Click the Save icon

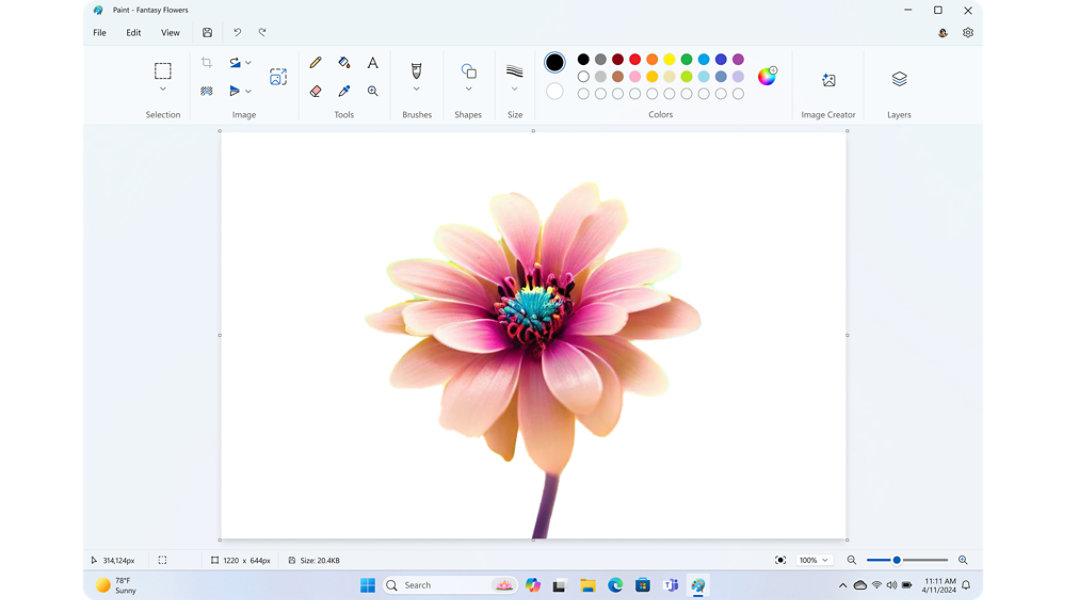click(x=207, y=33)
